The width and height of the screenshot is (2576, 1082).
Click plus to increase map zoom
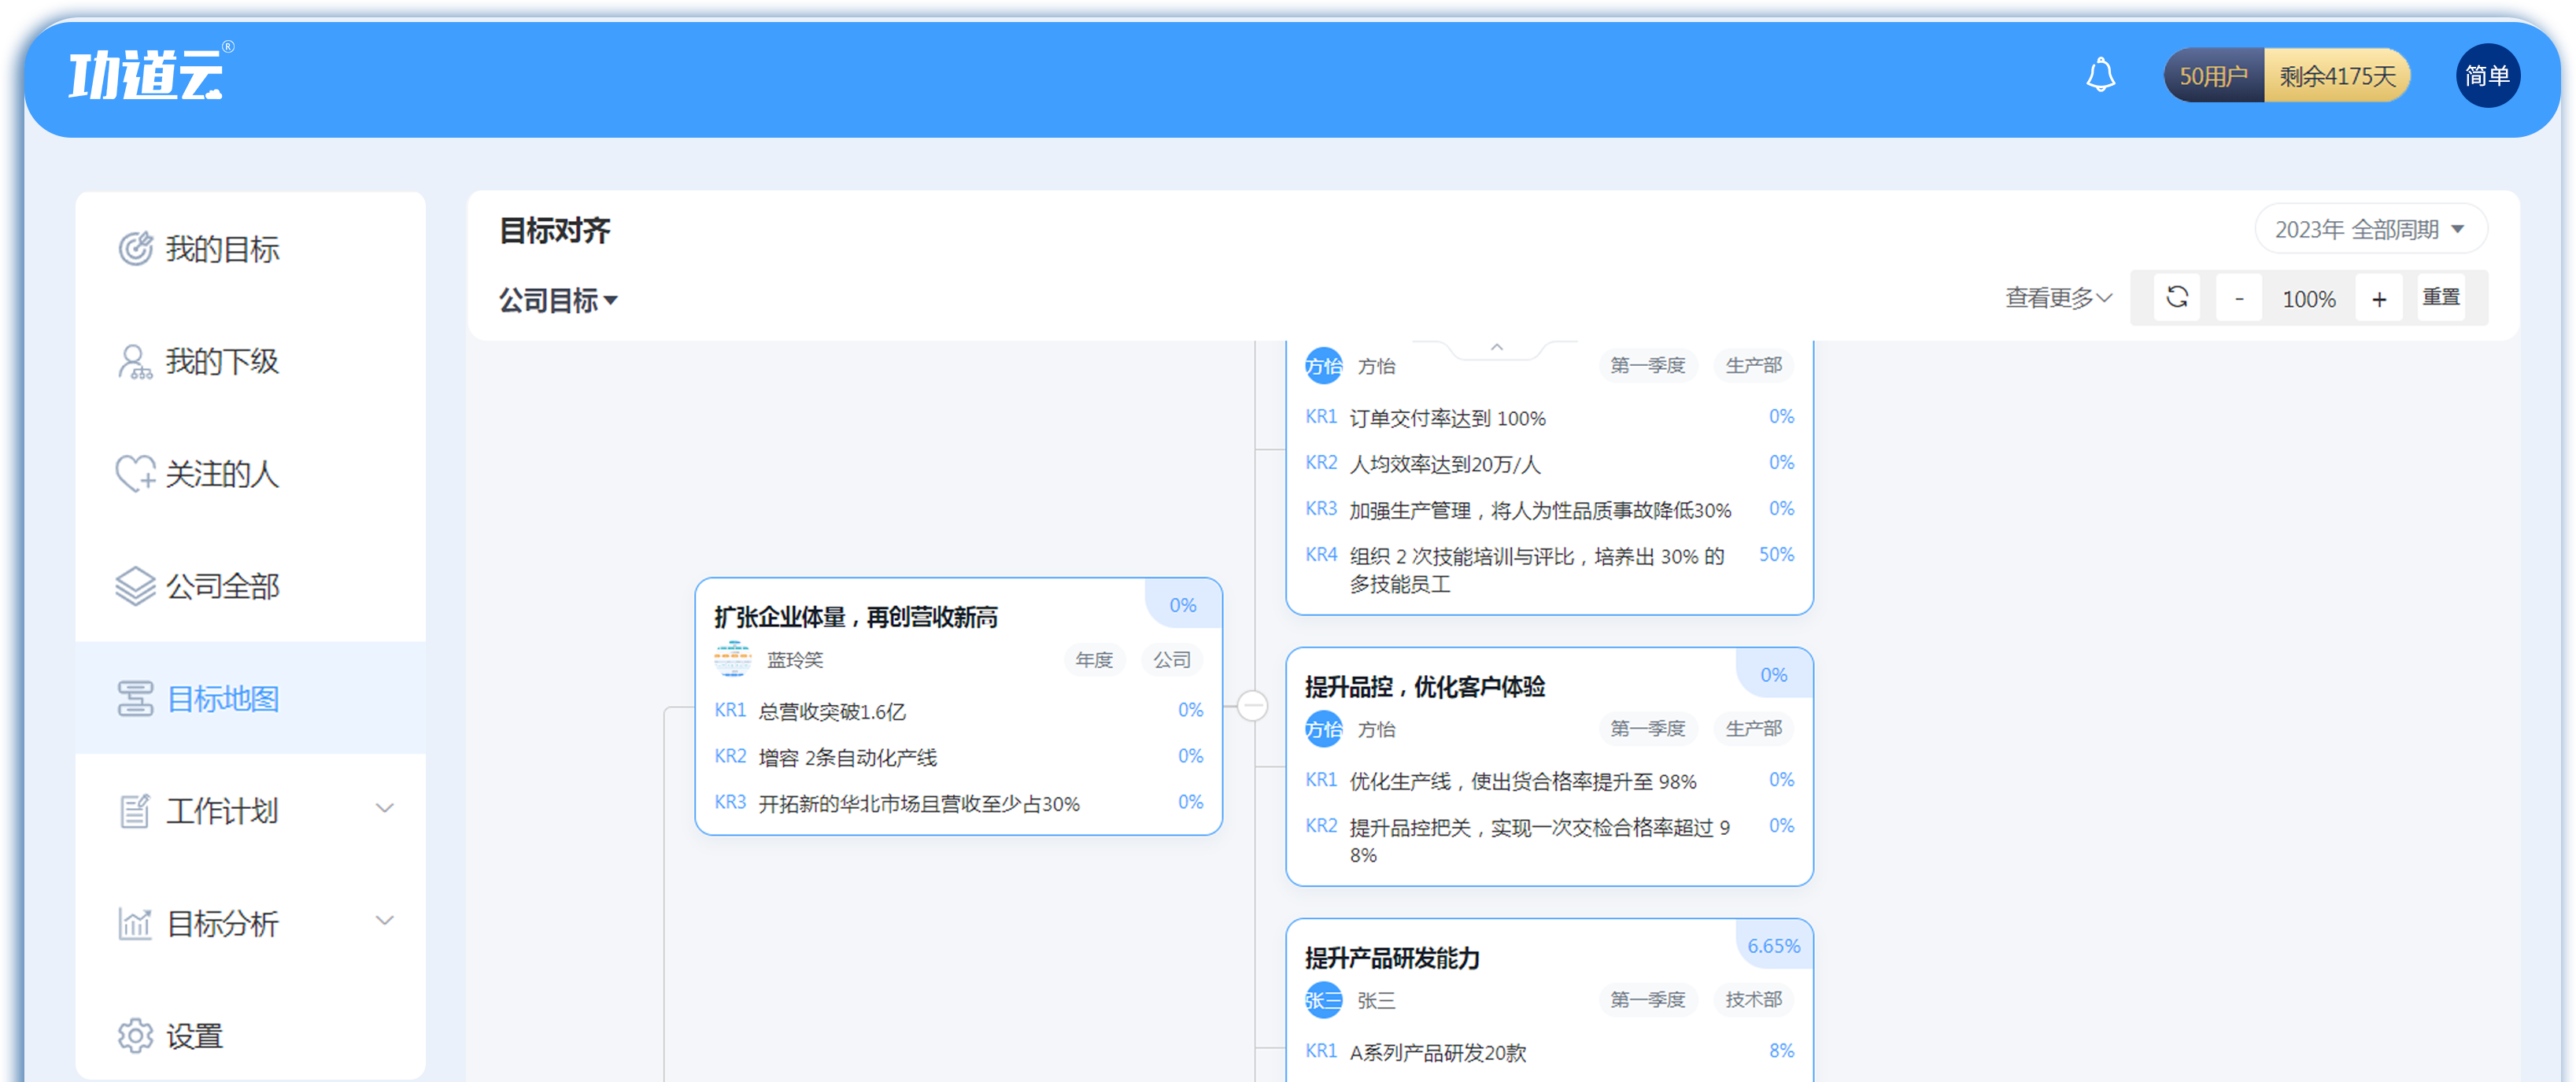[x=2379, y=297]
